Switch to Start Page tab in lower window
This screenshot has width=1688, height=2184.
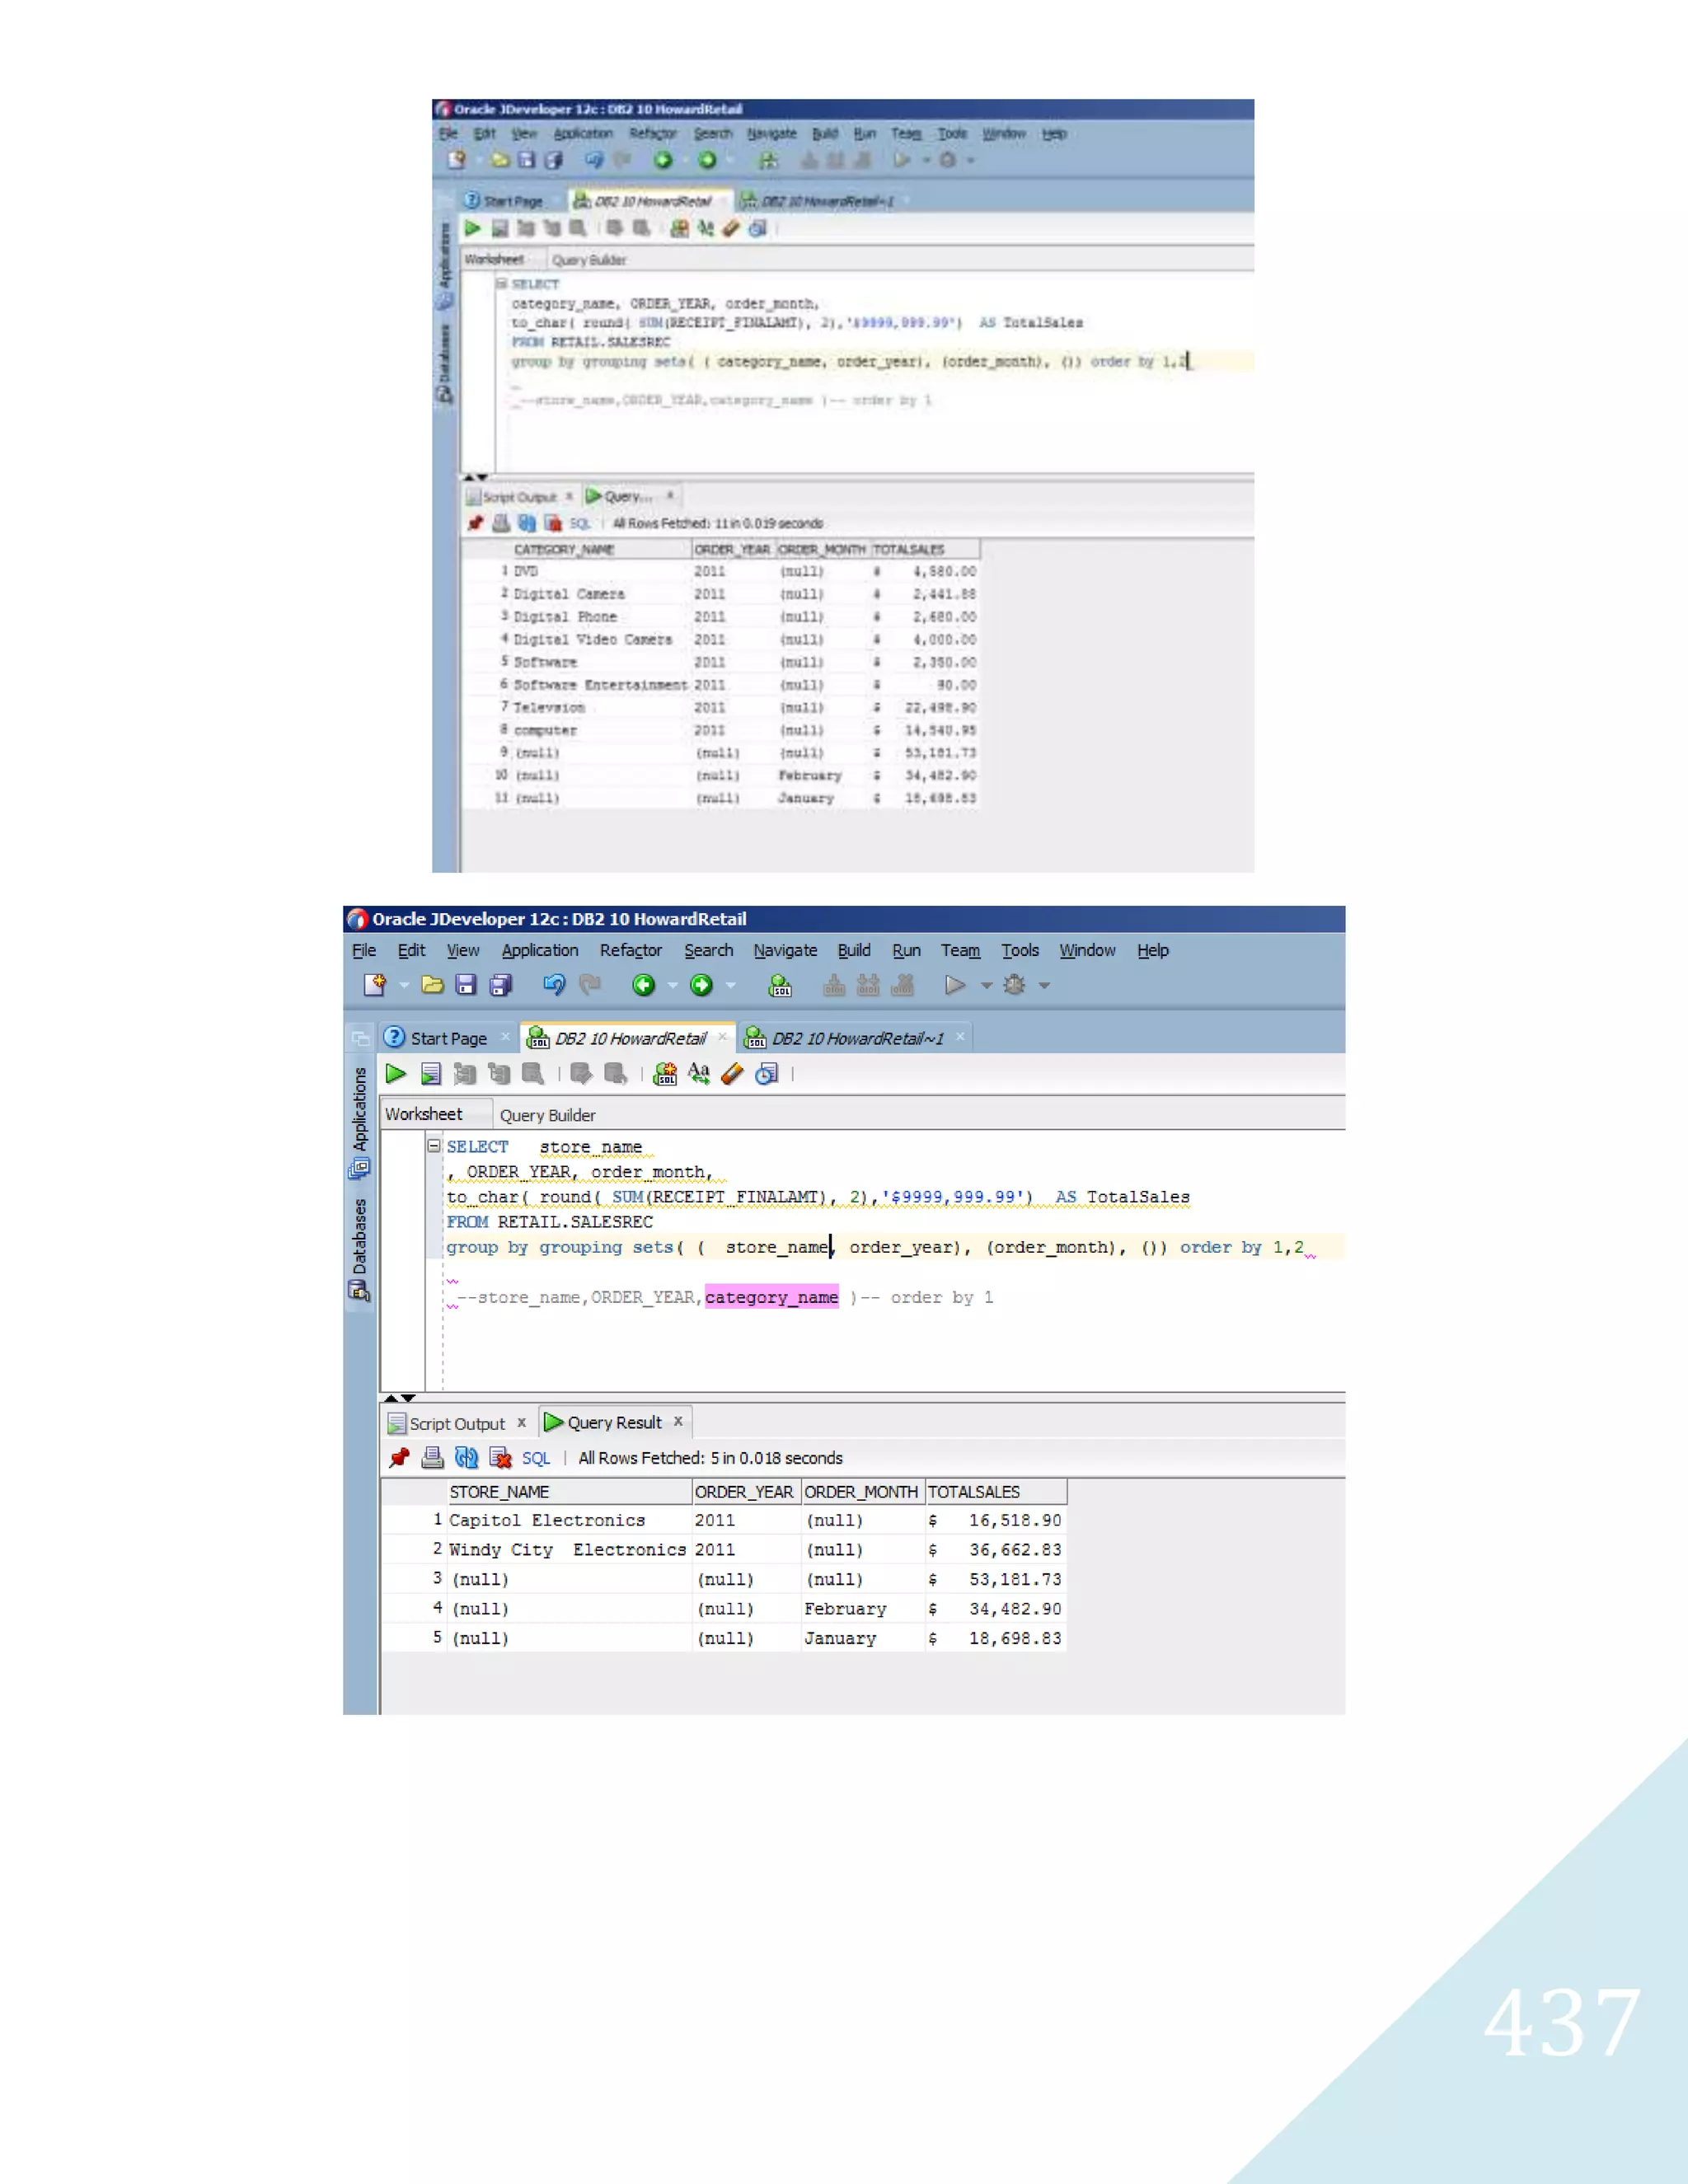(448, 1038)
